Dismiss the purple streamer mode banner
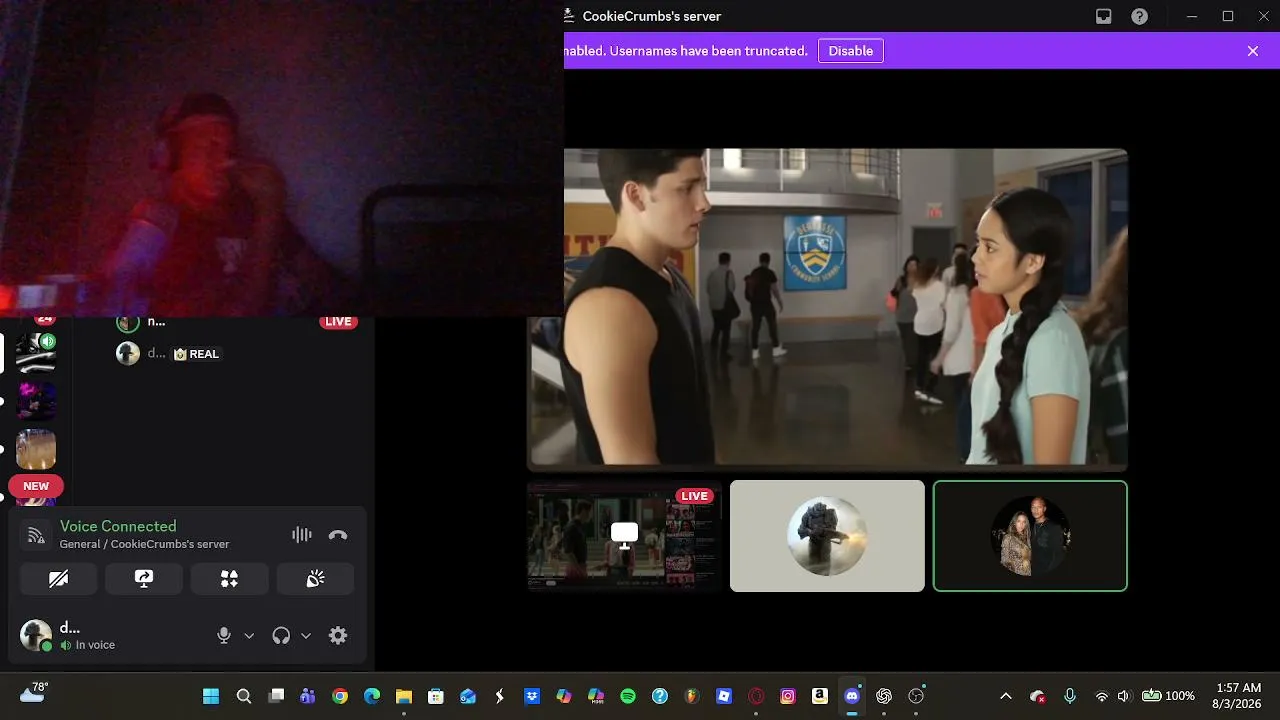The image size is (1280, 720). [x=1253, y=51]
